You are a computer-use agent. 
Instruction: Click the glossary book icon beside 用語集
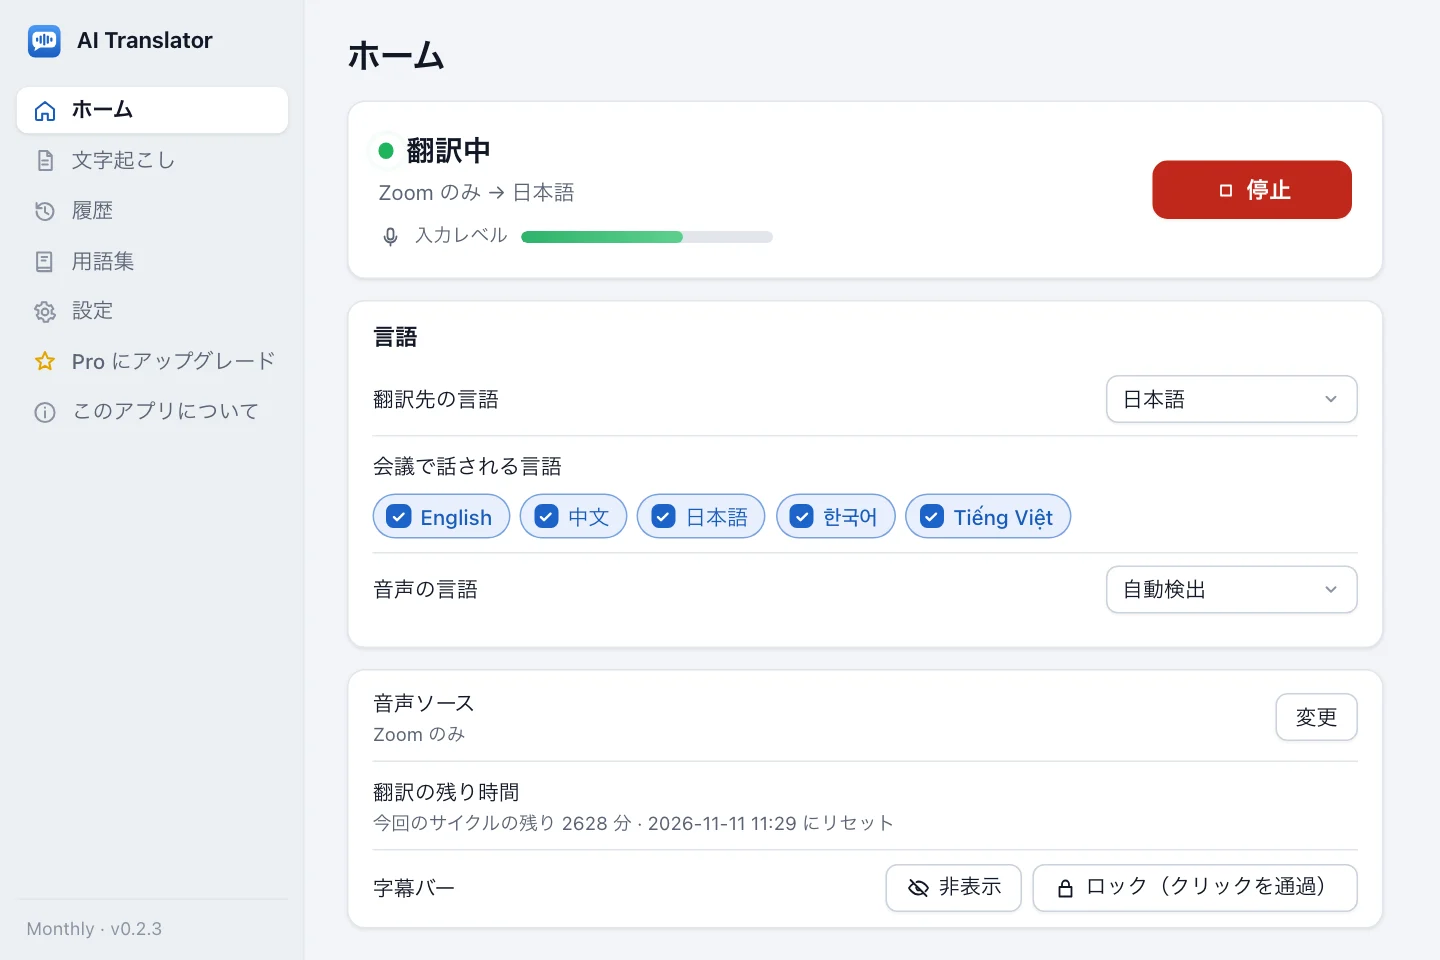(45, 262)
